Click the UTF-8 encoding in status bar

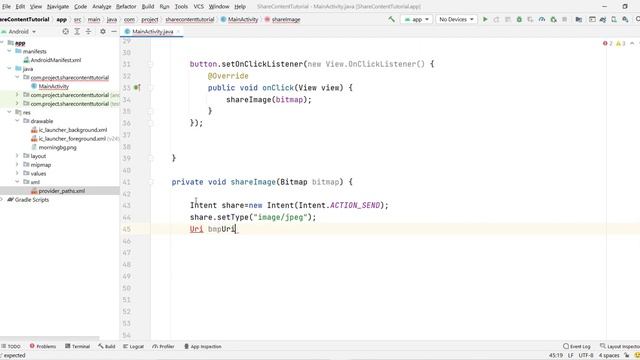[x=586, y=356]
